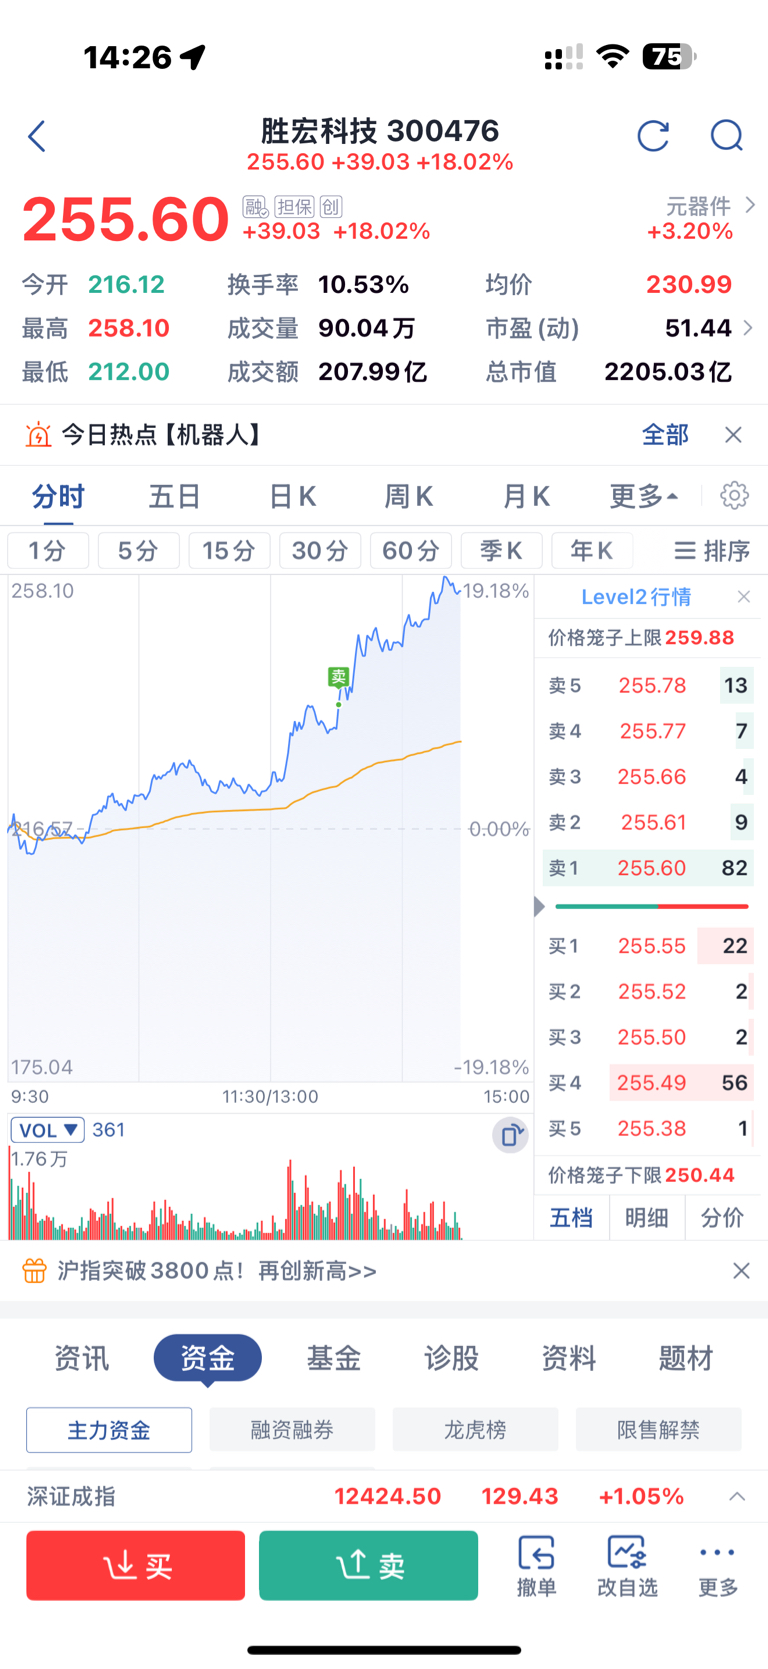Screen dimensions: 768x1669
Task: Open 更多 three-dots menu
Action: (x=718, y=1566)
